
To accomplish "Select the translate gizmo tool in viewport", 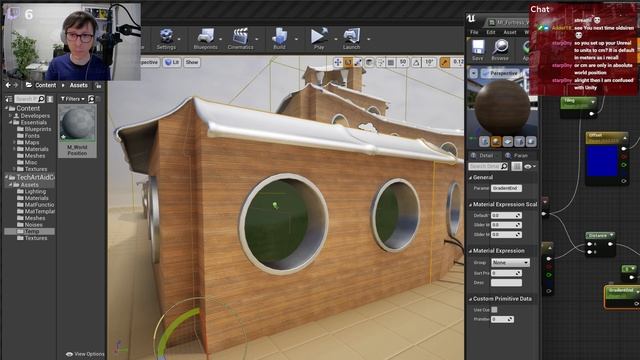I will (338, 62).
